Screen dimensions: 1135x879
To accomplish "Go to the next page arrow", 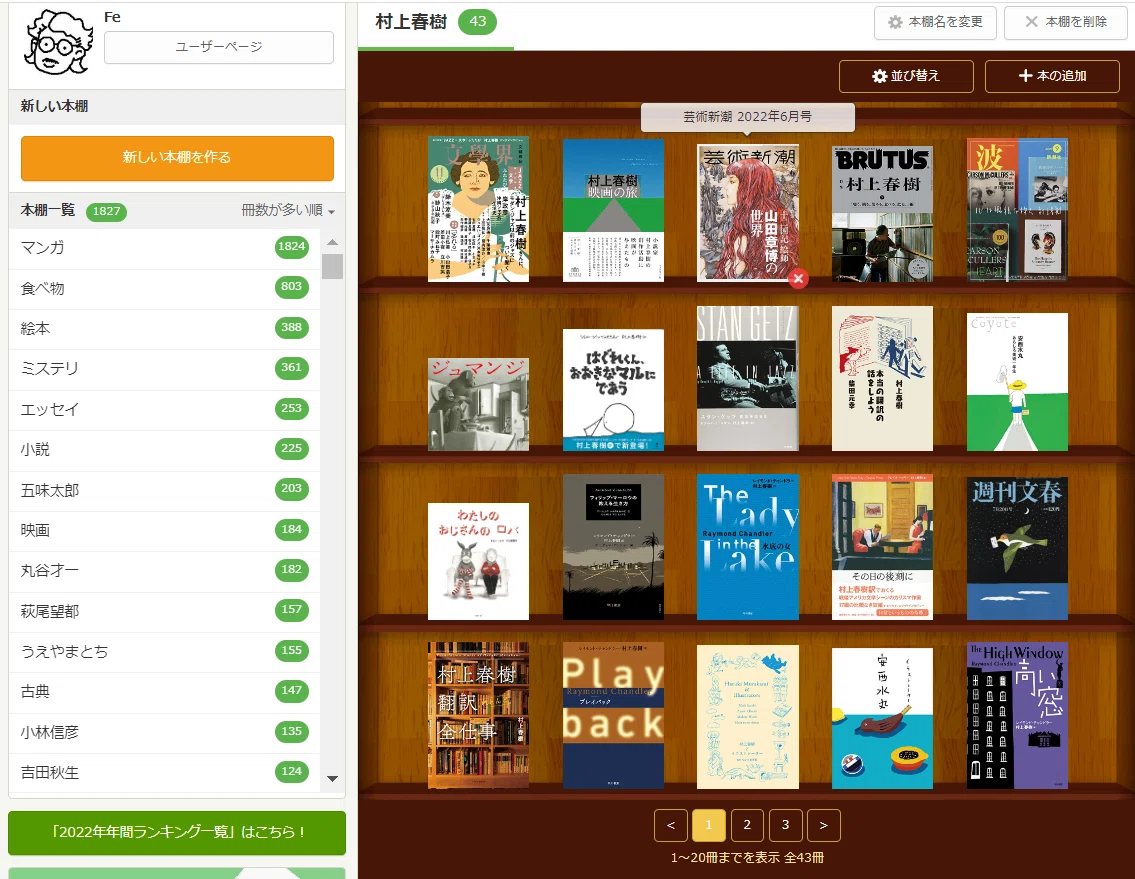I will pyautogui.click(x=824, y=825).
